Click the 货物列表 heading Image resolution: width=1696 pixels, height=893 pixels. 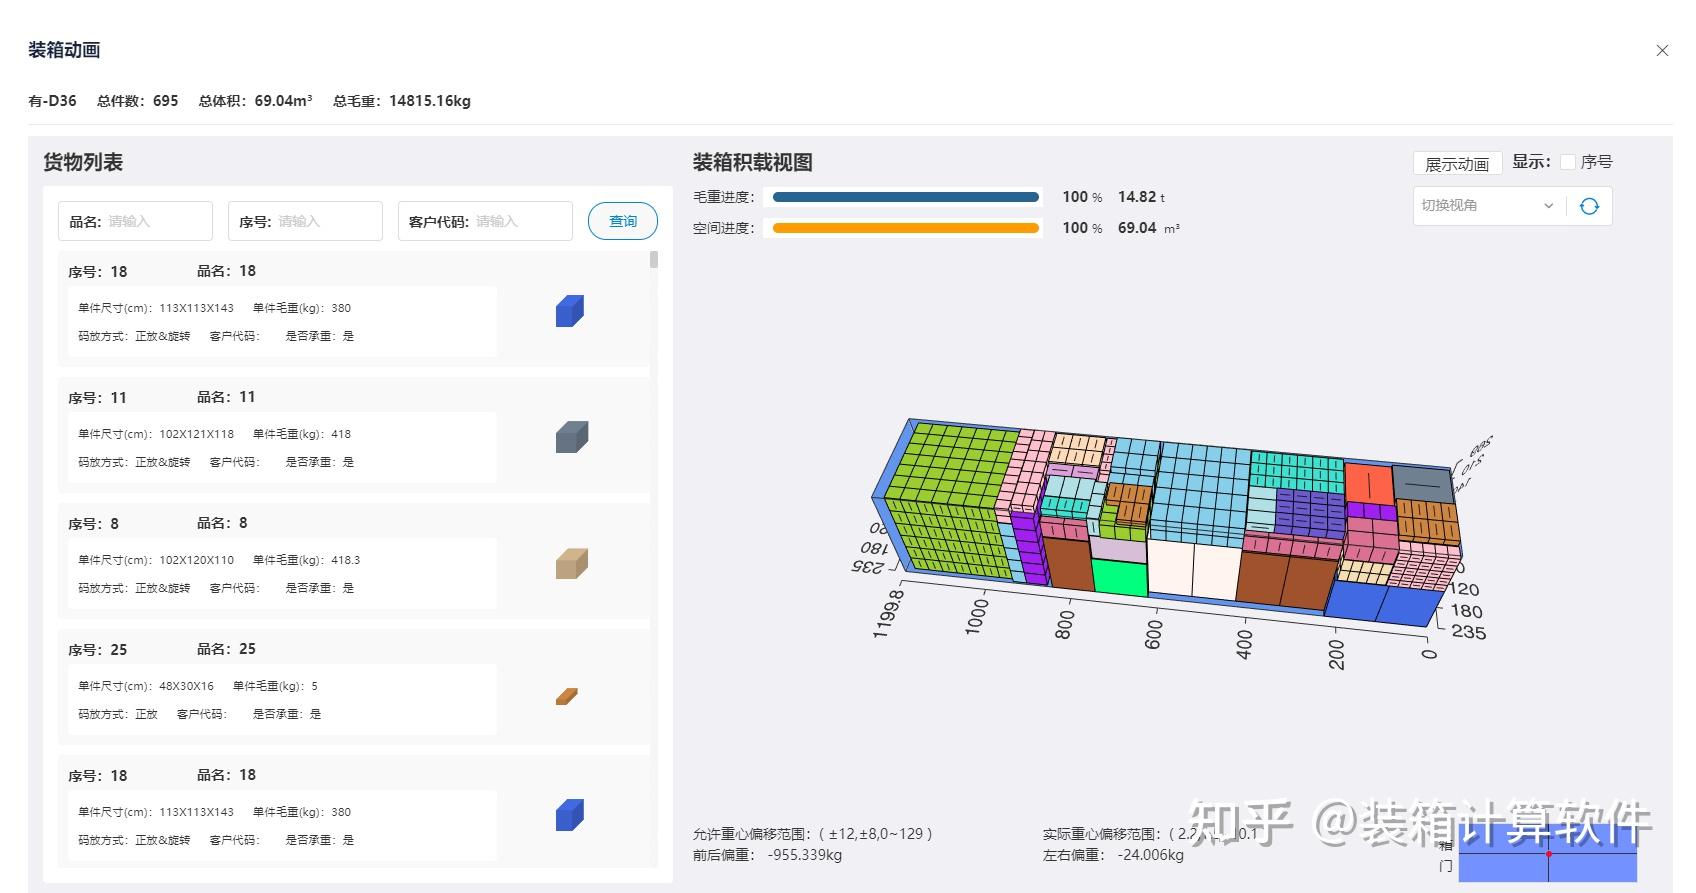(x=83, y=162)
